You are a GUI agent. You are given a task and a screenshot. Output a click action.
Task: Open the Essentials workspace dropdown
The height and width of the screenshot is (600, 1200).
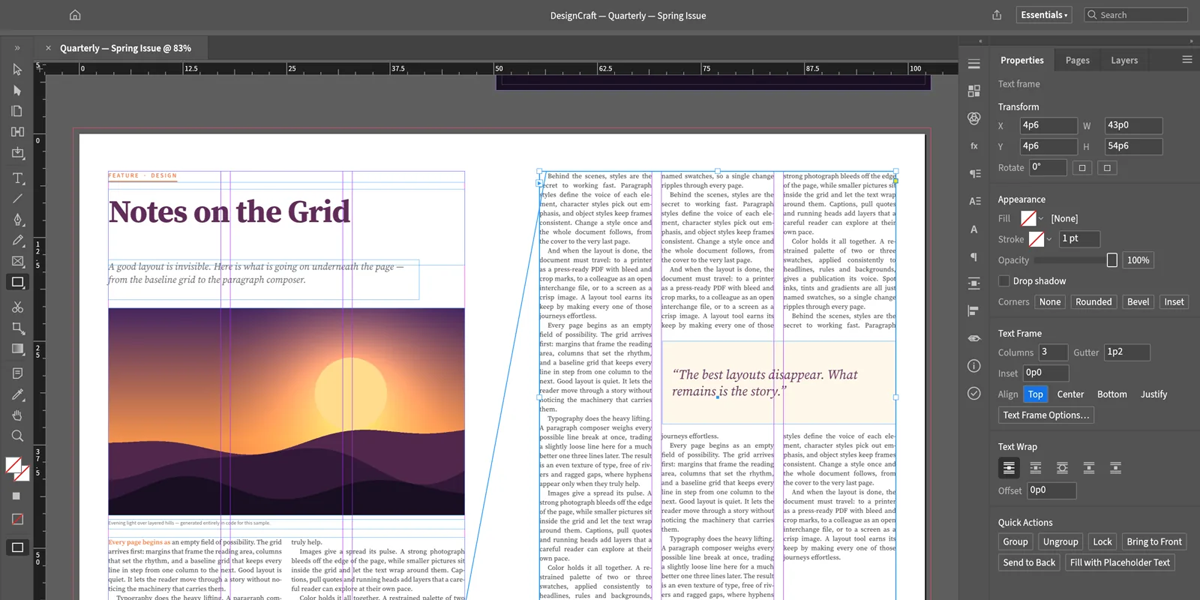pos(1044,15)
